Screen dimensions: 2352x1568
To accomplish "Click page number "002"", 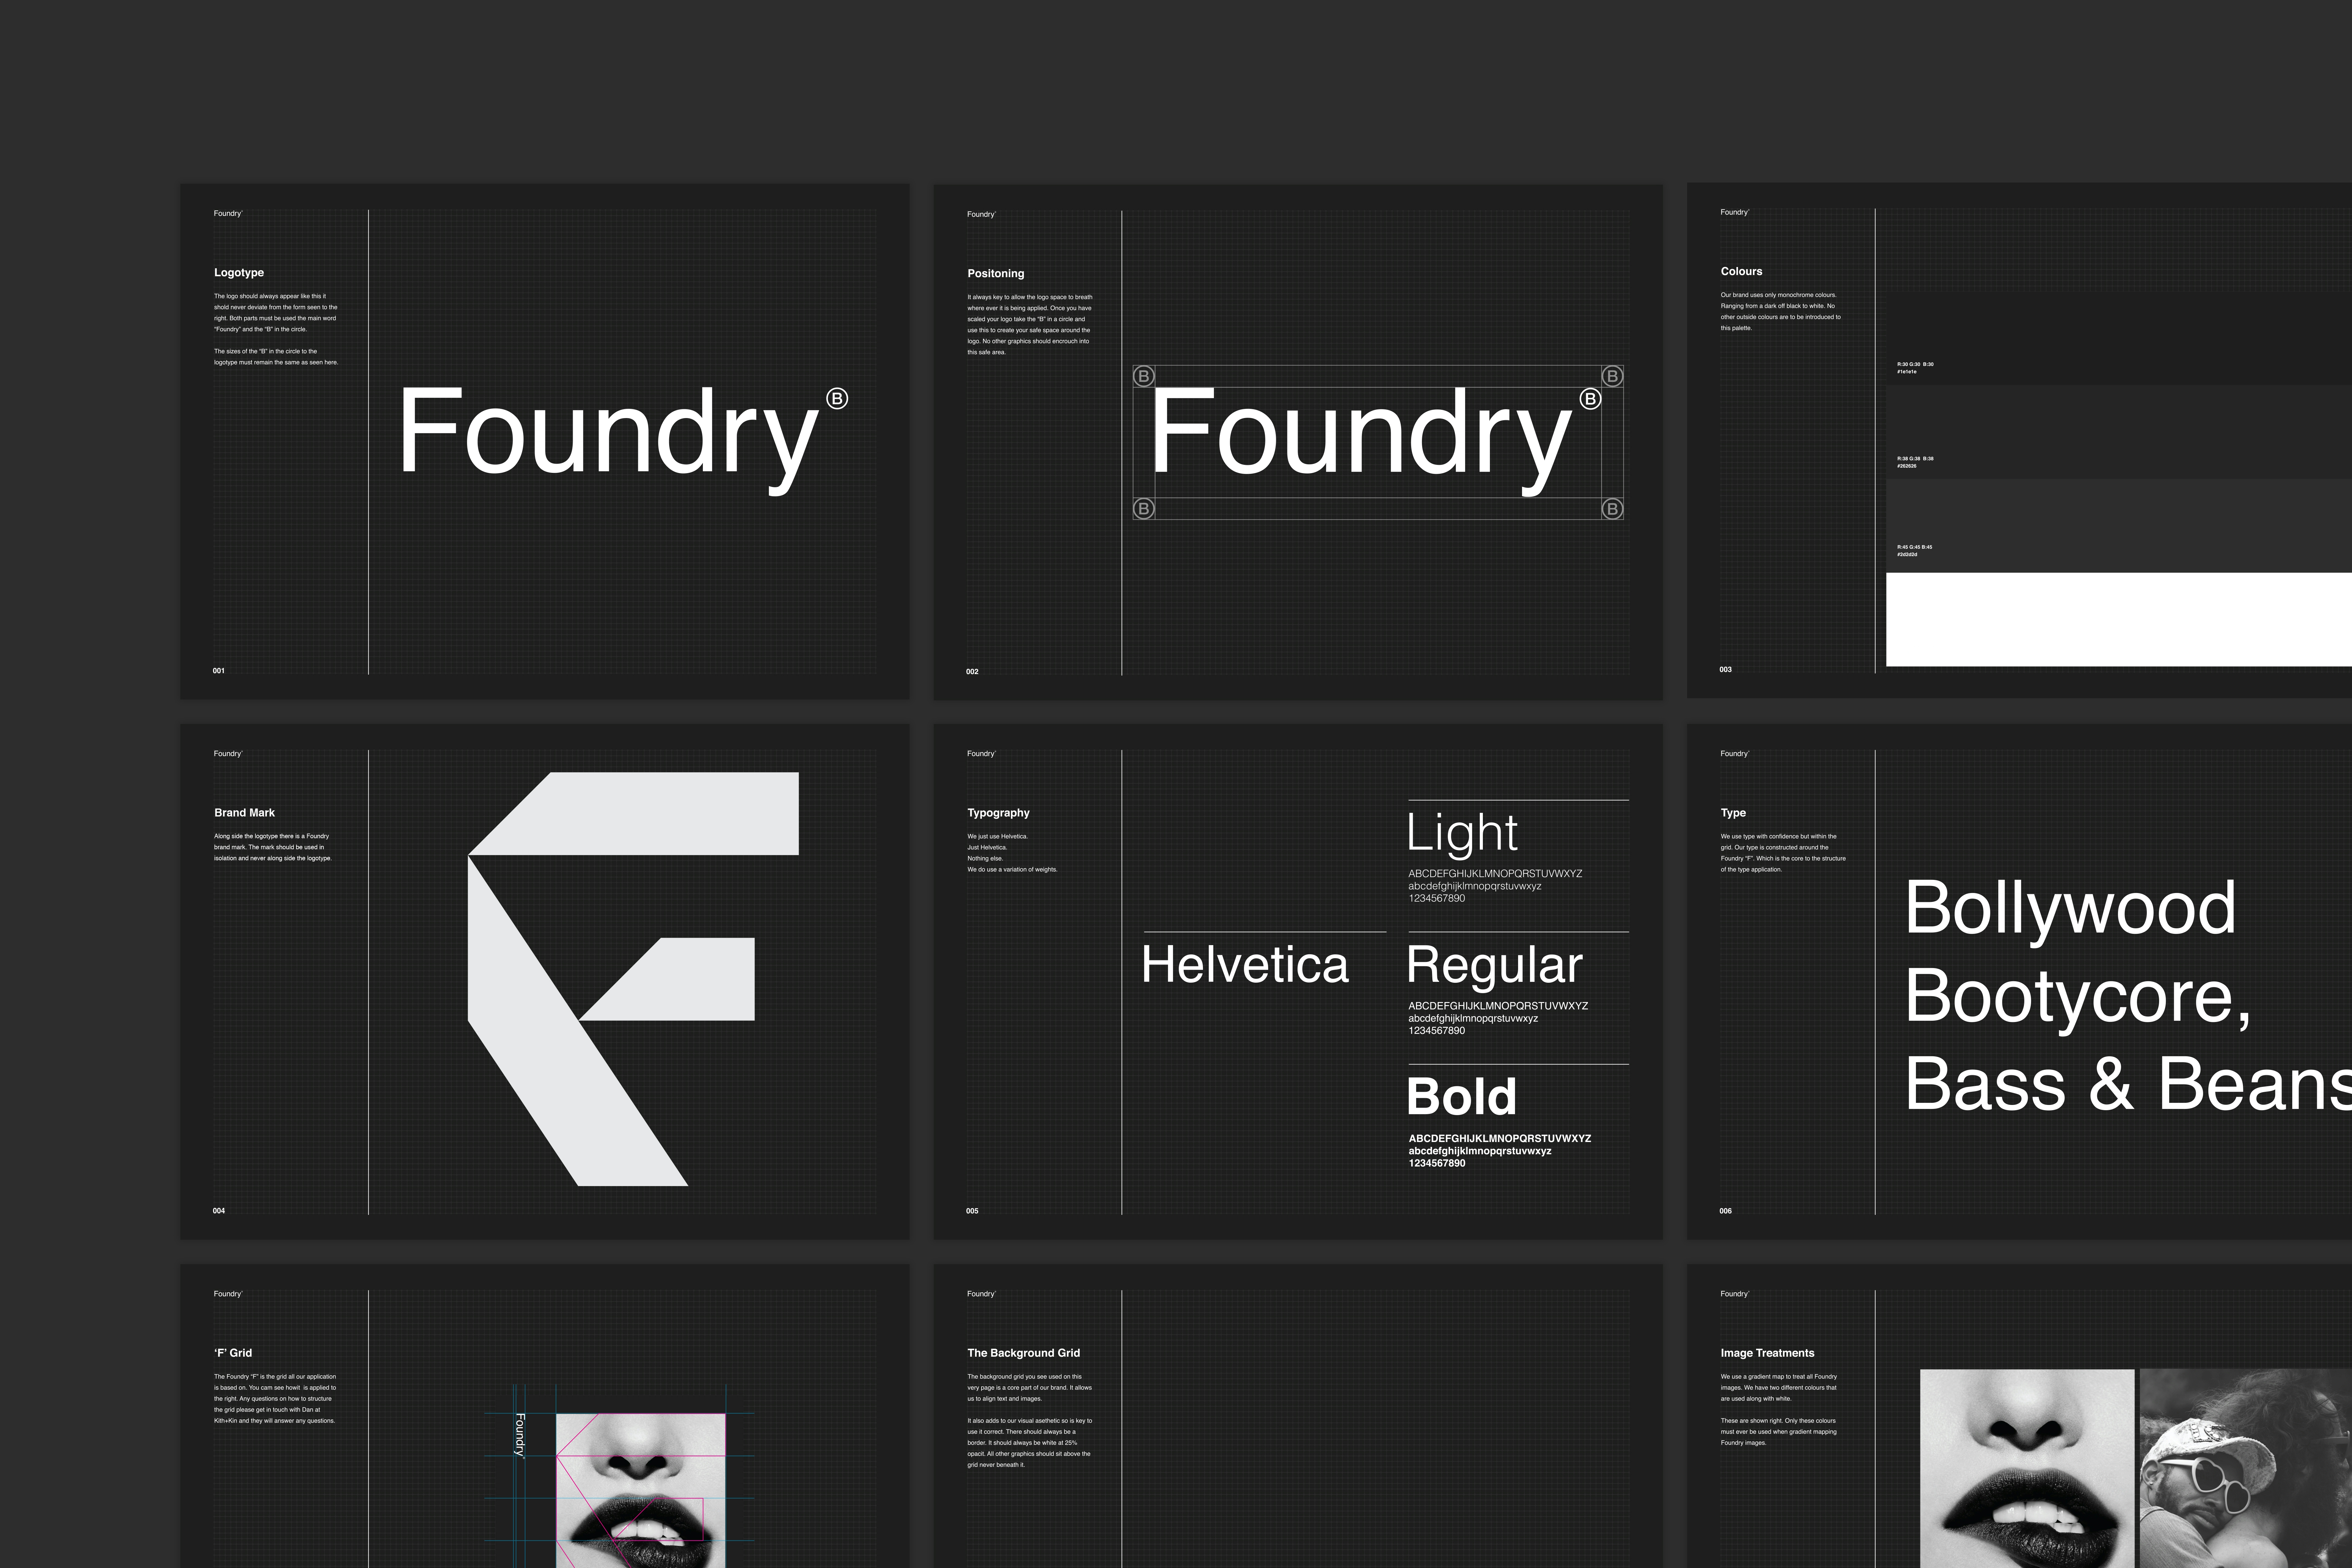I will point(972,672).
